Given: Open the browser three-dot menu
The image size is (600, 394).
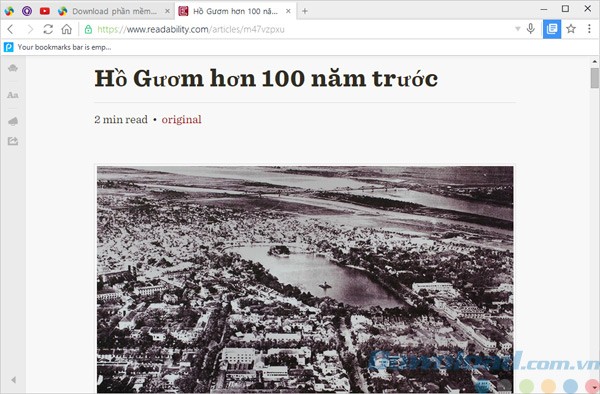Looking at the screenshot, I should point(589,29).
